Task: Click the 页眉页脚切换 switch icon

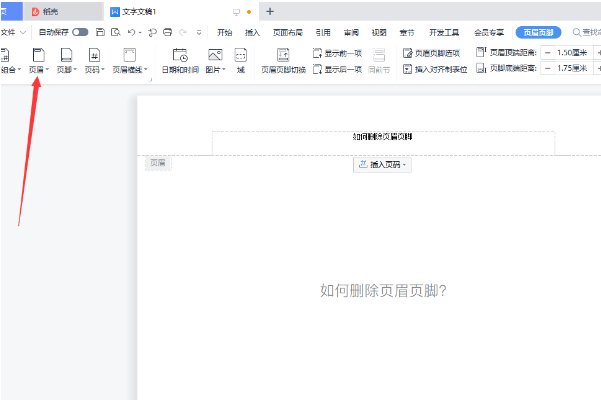Action: (283, 55)
